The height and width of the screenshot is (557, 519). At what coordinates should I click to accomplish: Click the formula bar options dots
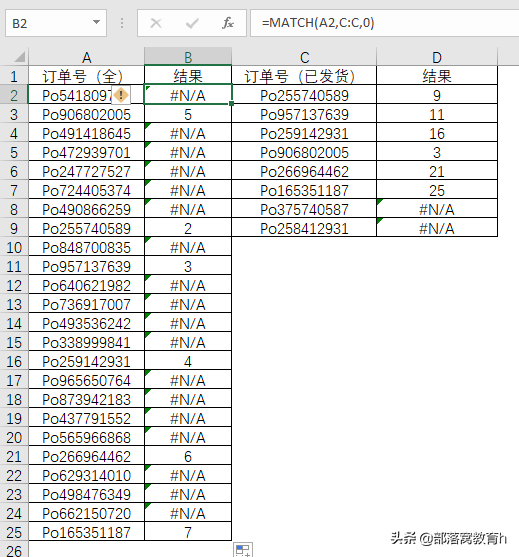pyautogui.click(x=122, y=23)
